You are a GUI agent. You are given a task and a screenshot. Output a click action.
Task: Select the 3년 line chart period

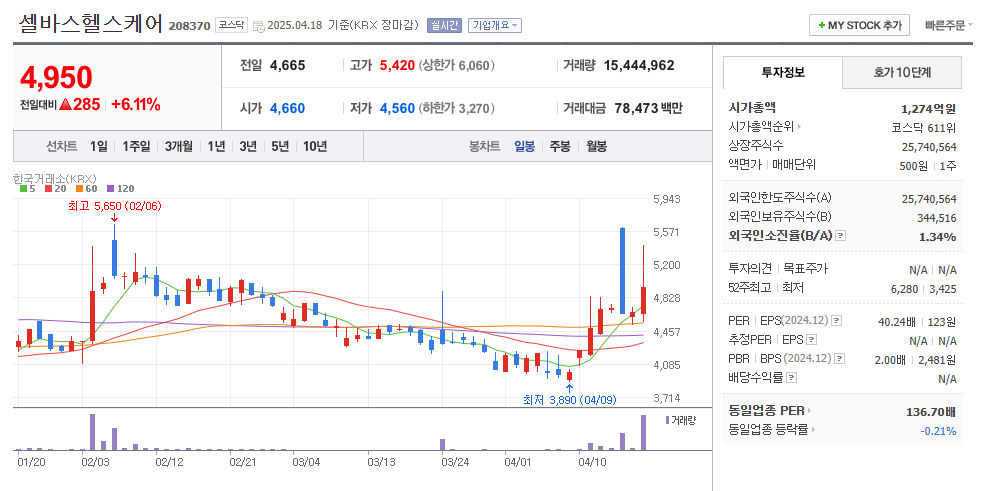[248, 147]
